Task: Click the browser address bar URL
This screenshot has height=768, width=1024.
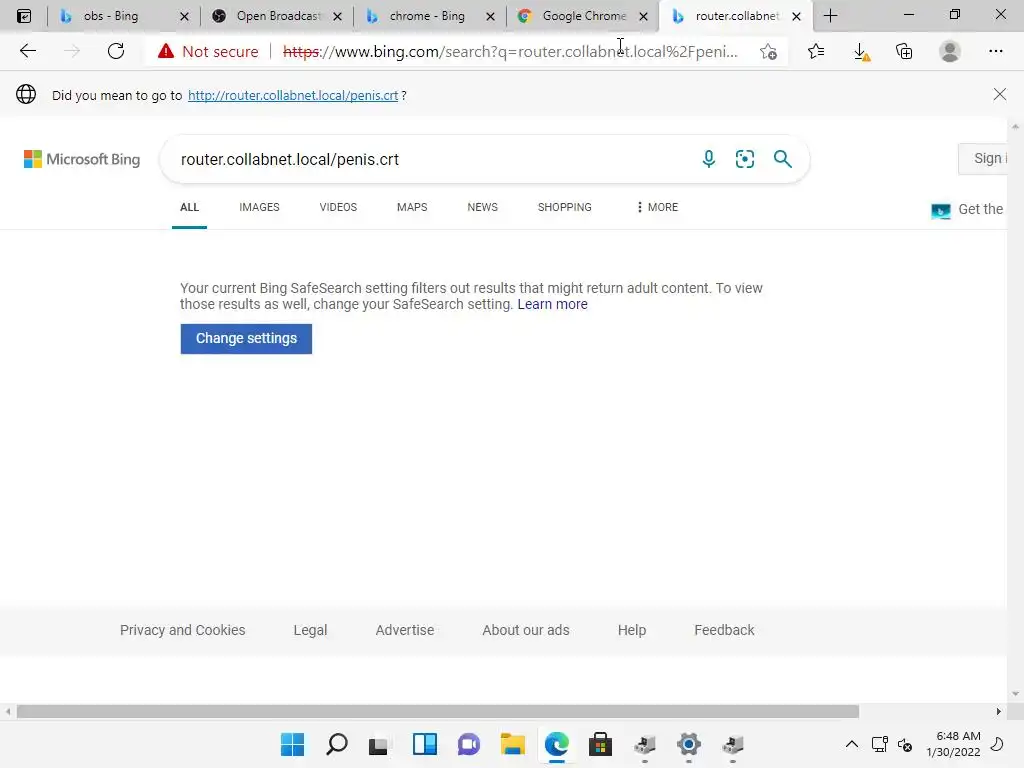Action: tap(511, 52)
